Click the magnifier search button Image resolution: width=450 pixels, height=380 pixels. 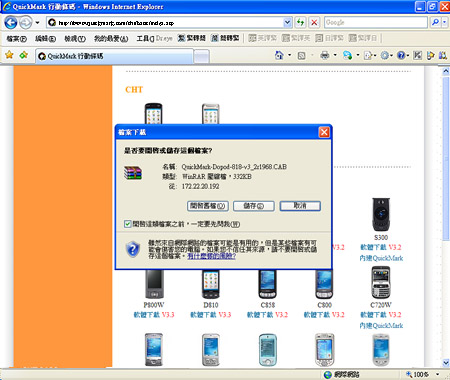click(435, 23)
